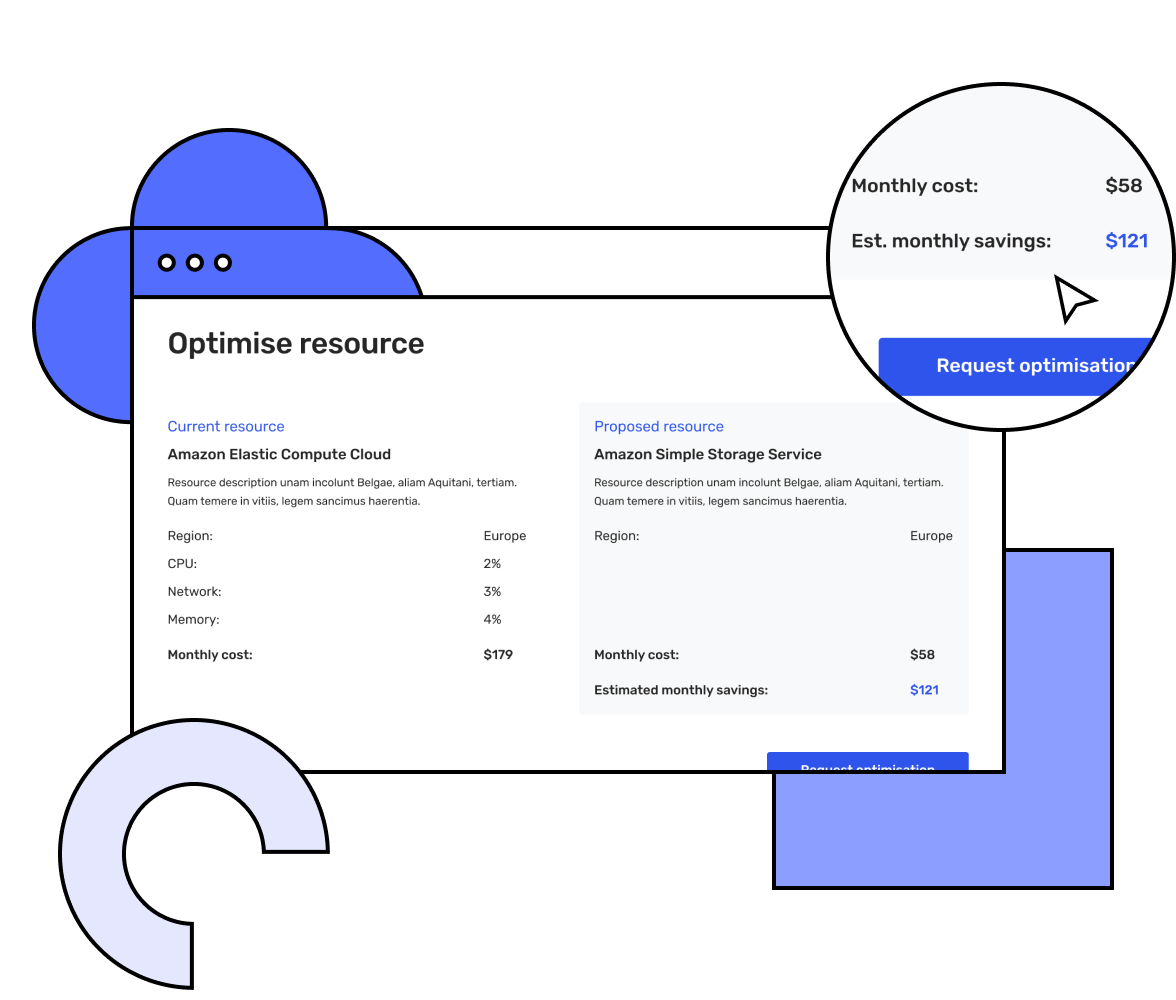Click the $121 value in magnified circle
The image size is (1176, 1000).
[1126, 241]
